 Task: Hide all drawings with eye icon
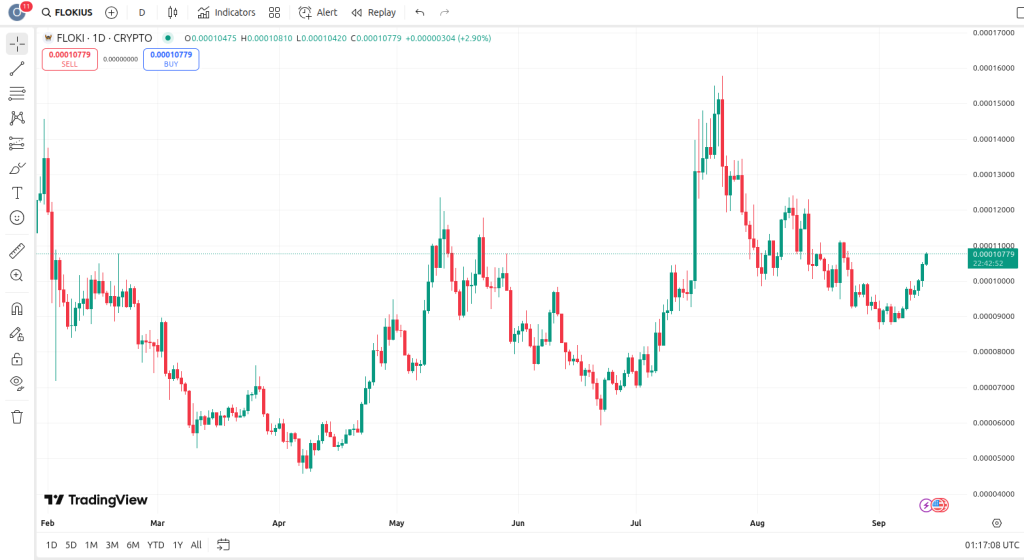pos(17,383)
